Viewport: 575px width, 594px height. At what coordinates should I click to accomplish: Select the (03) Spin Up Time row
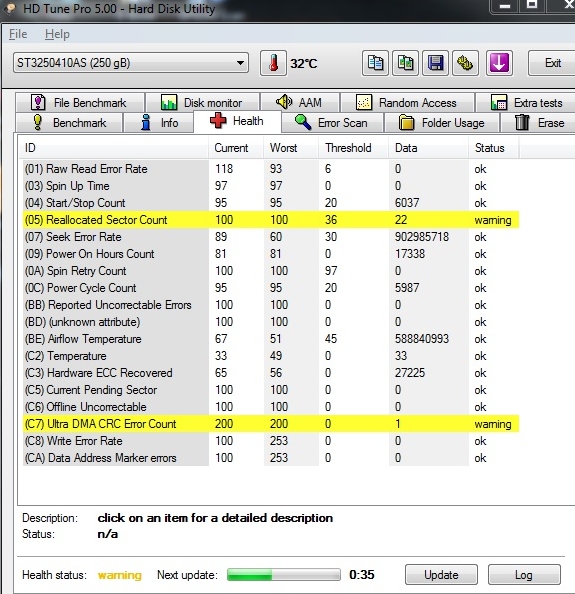tap(271, 186)
